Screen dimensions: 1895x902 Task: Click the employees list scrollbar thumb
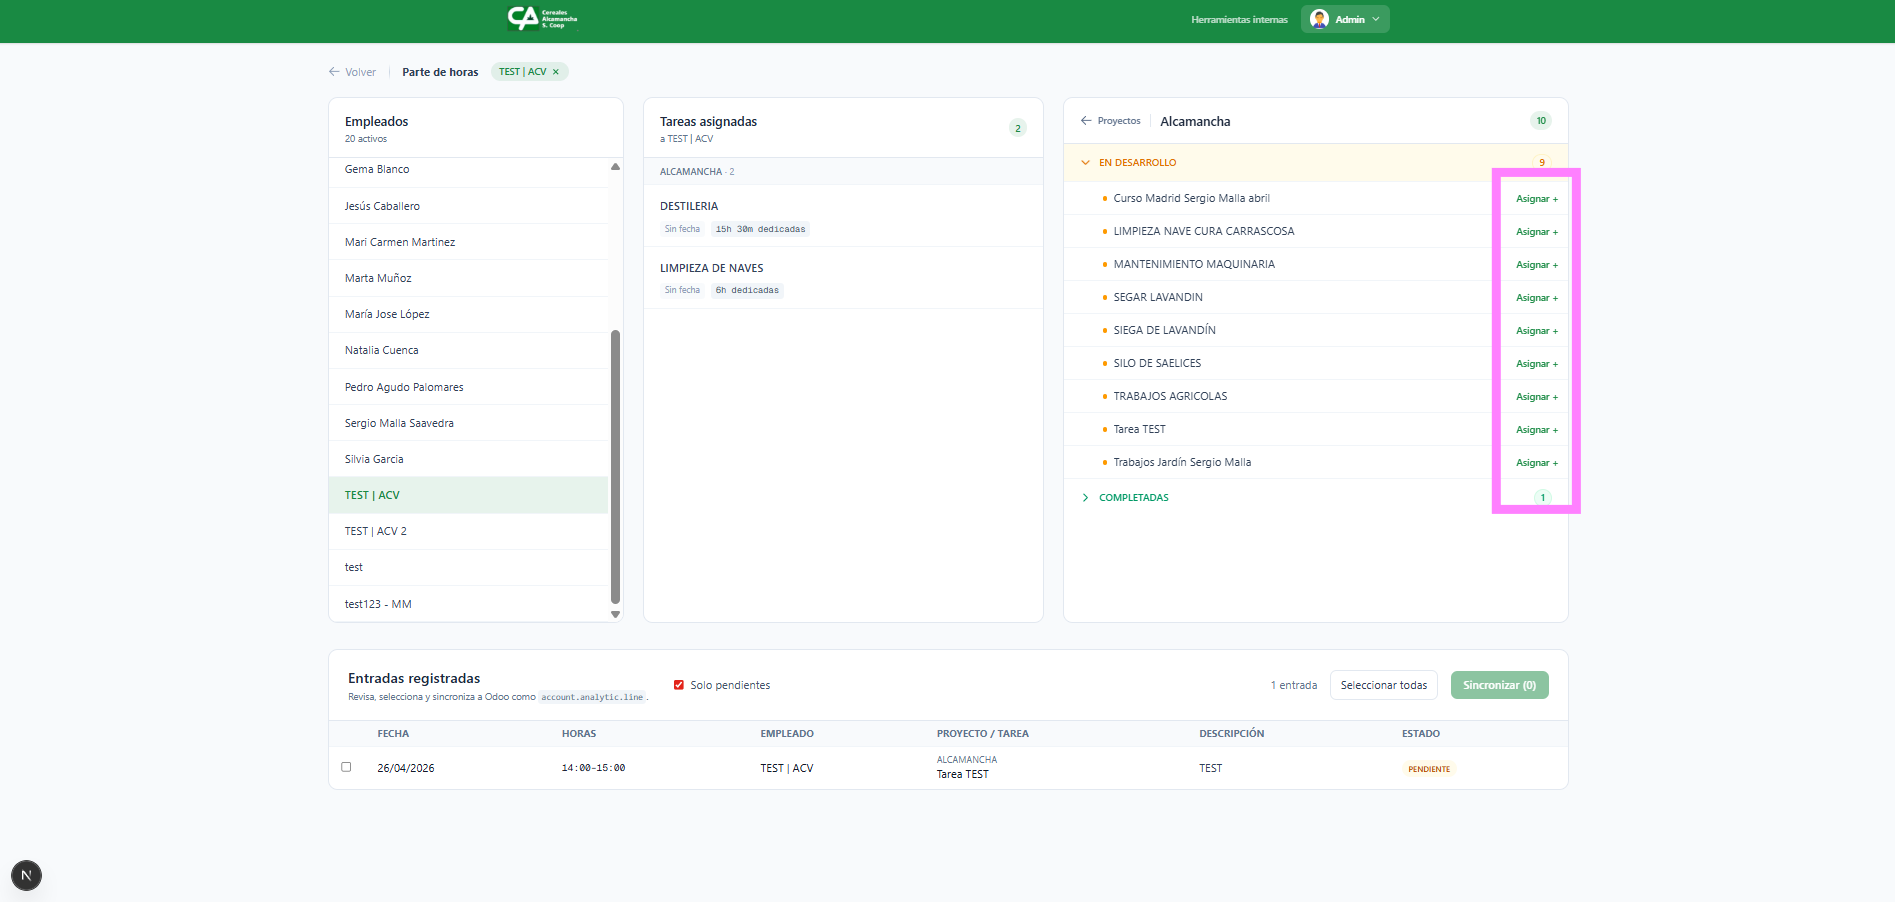(x=615, y=465)
